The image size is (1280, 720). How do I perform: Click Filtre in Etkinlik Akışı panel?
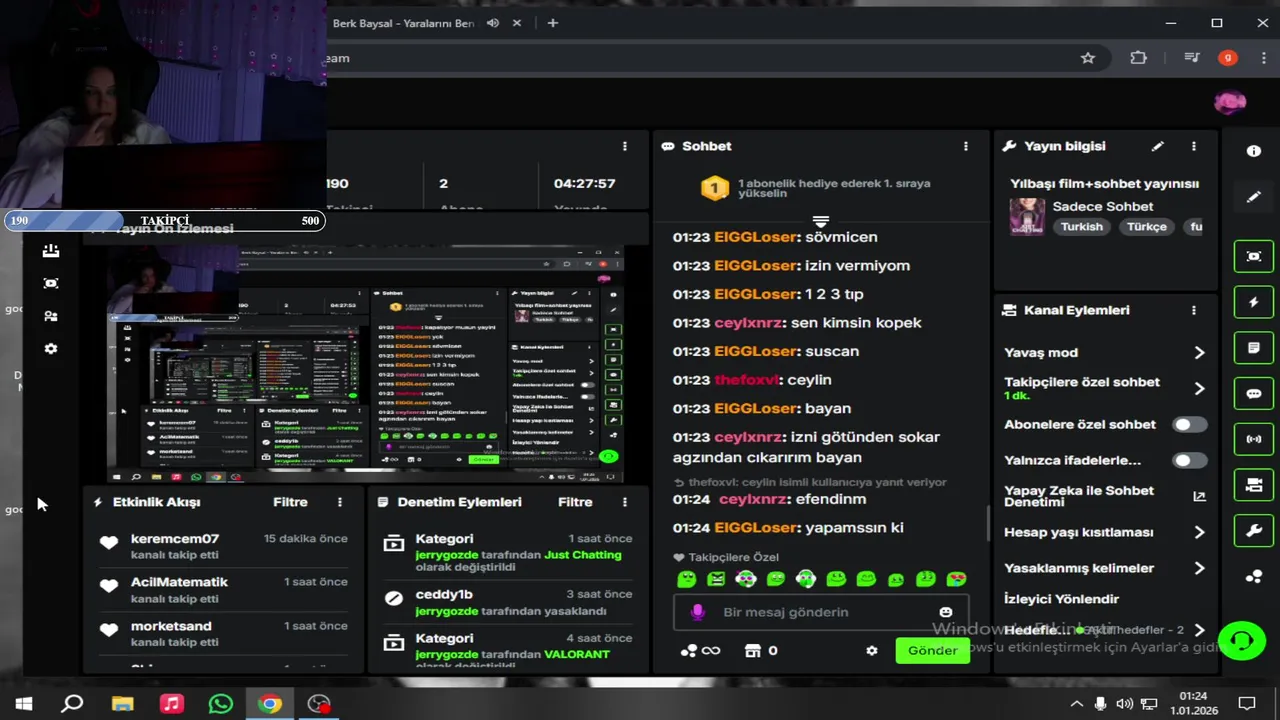point(290,502)
